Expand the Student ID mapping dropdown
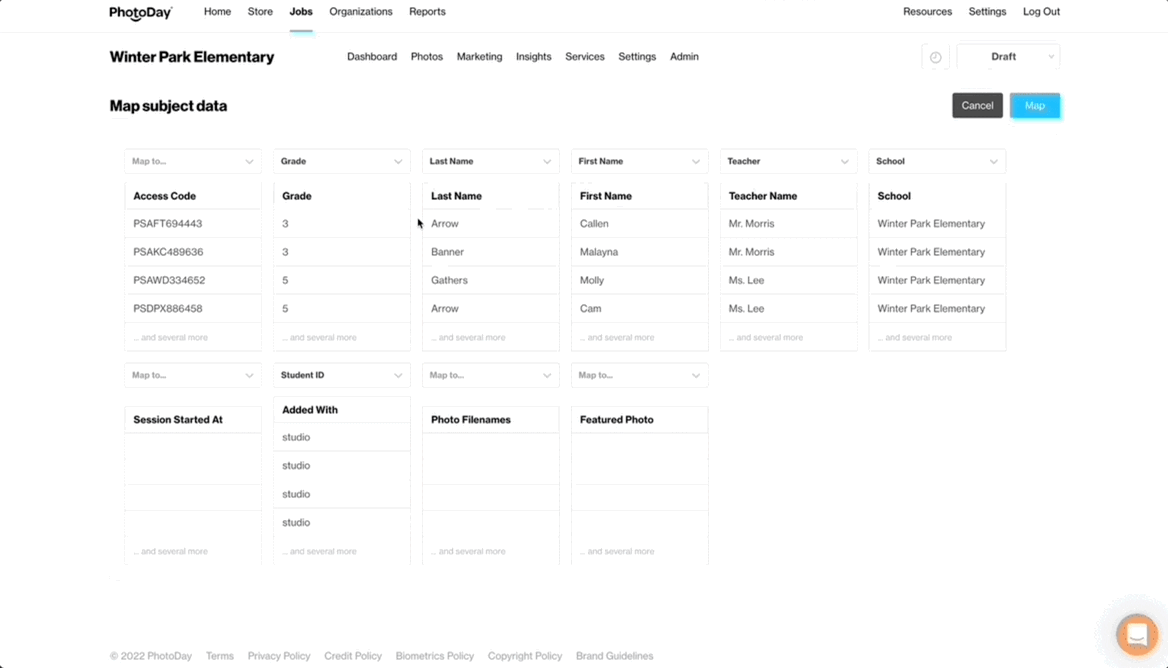1168x668 pixels. (x=341, y=375)
